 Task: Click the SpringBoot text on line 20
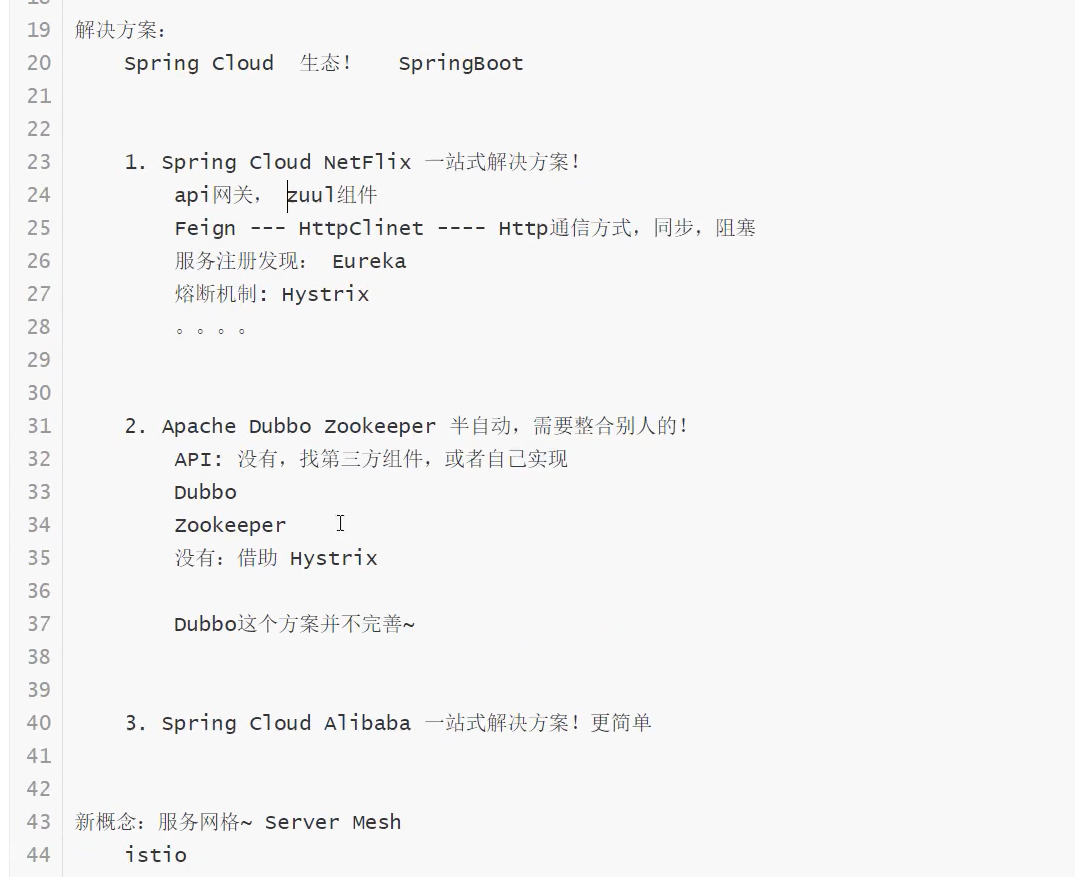(460, 64)
